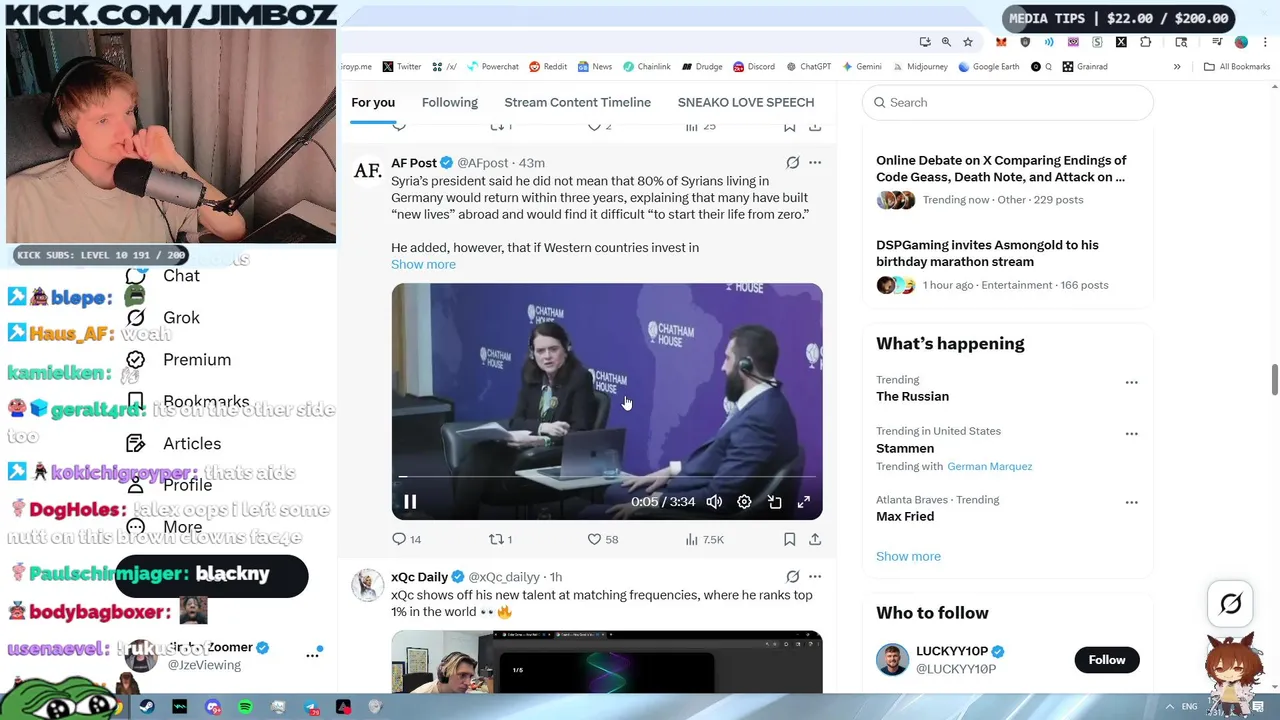This screenshot has width=1280, height=720.
Task: Enter fullscreen on the AF Post video
Action: point(804,502)
